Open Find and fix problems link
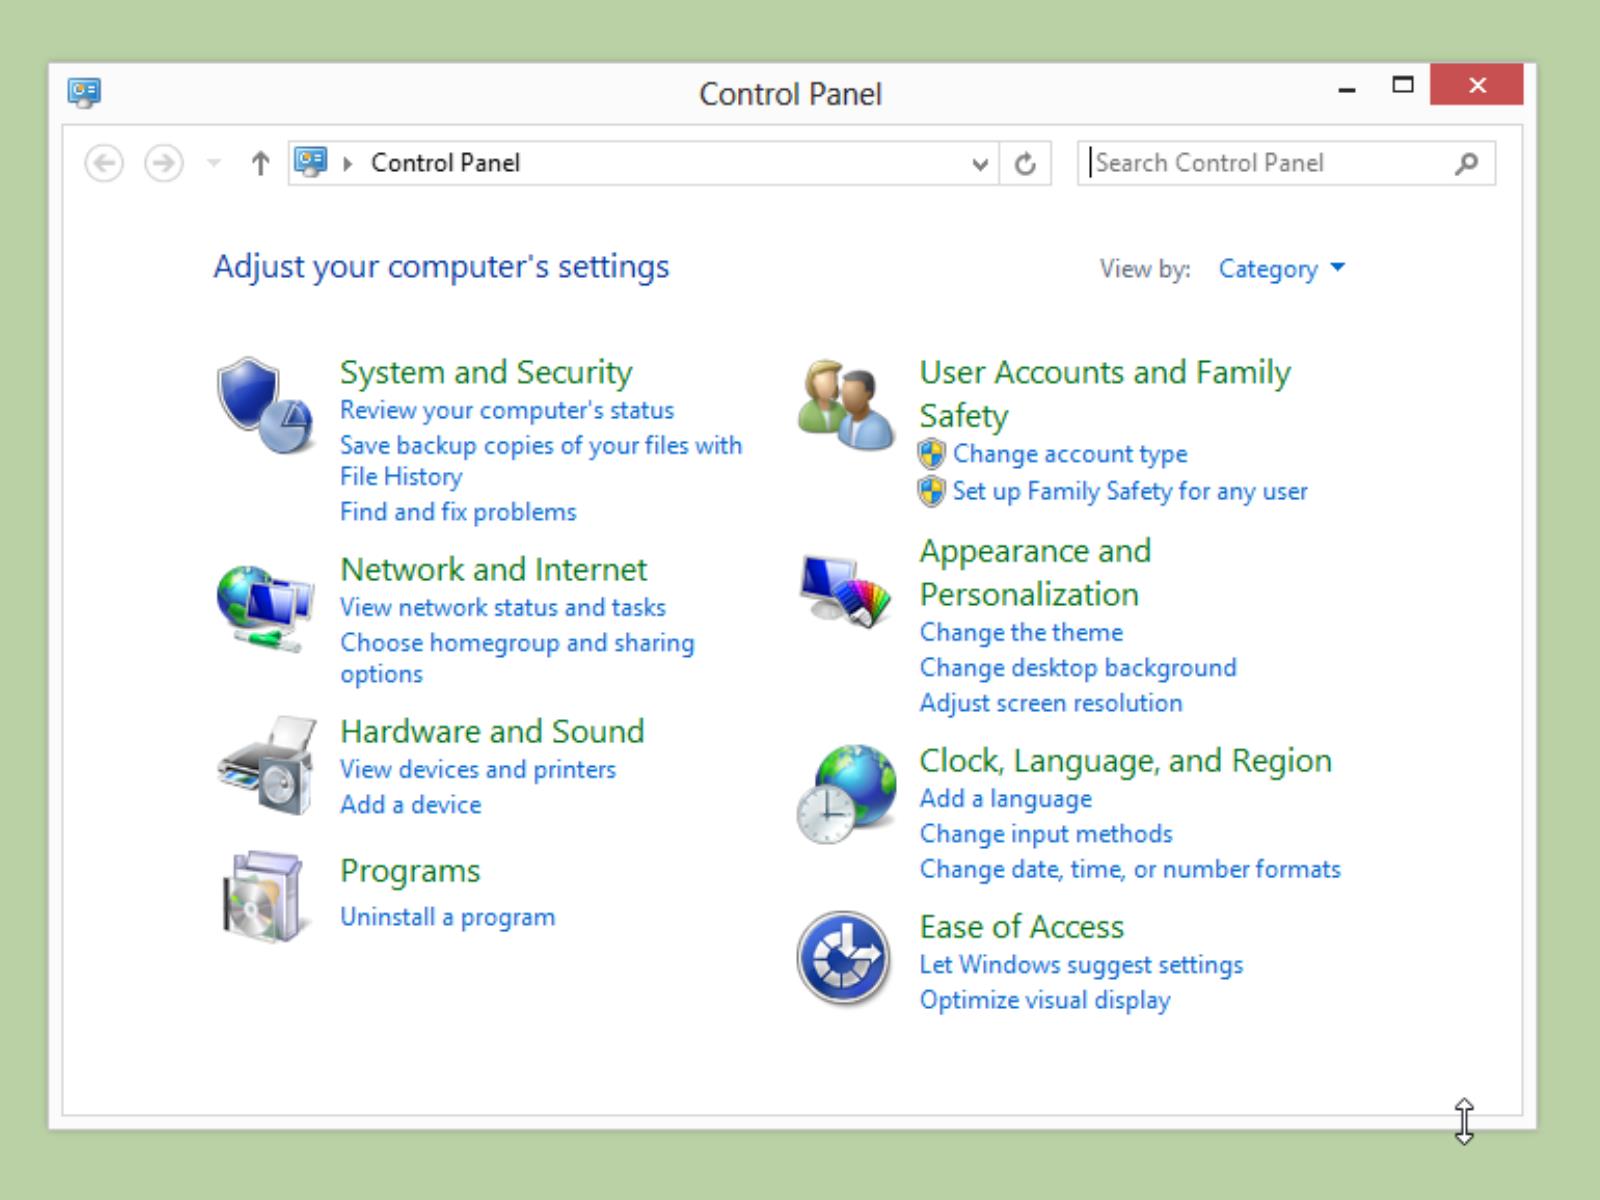1600x1200 pixels. 458,512
